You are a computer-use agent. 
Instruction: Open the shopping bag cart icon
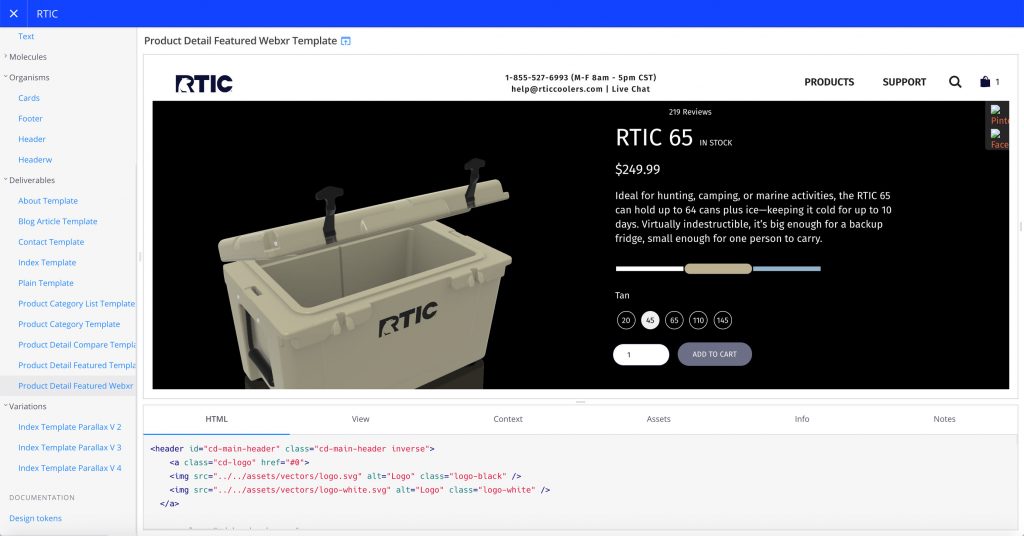pyautogui.click(x=985, y=82)
